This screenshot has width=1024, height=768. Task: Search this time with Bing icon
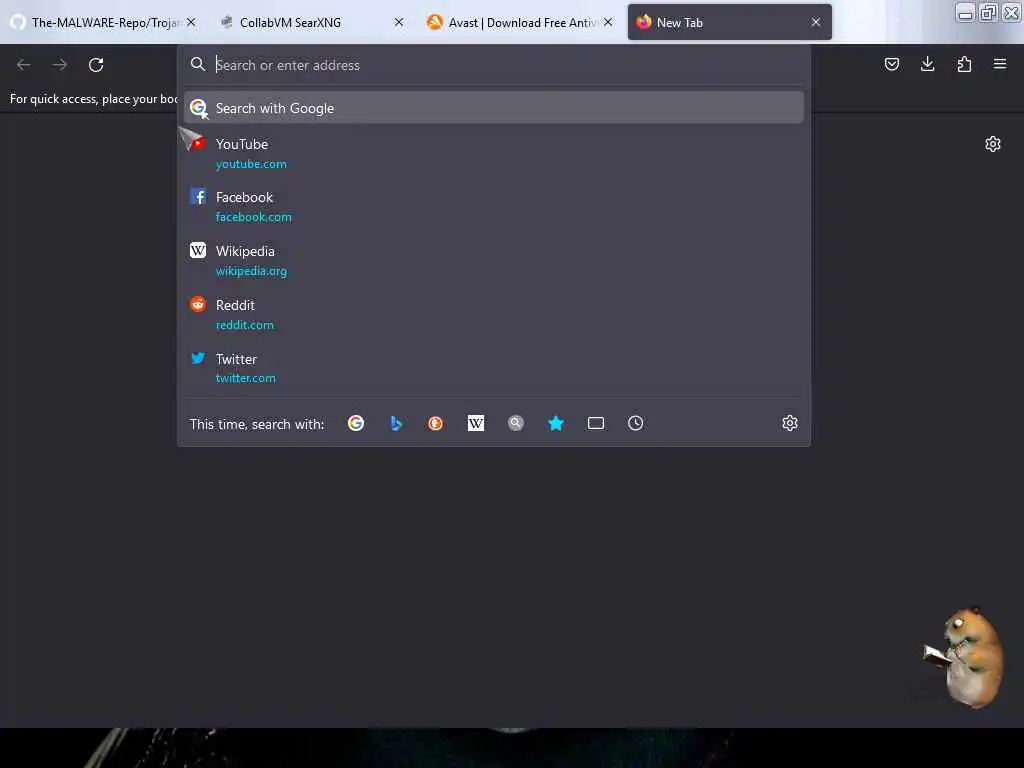396,423
